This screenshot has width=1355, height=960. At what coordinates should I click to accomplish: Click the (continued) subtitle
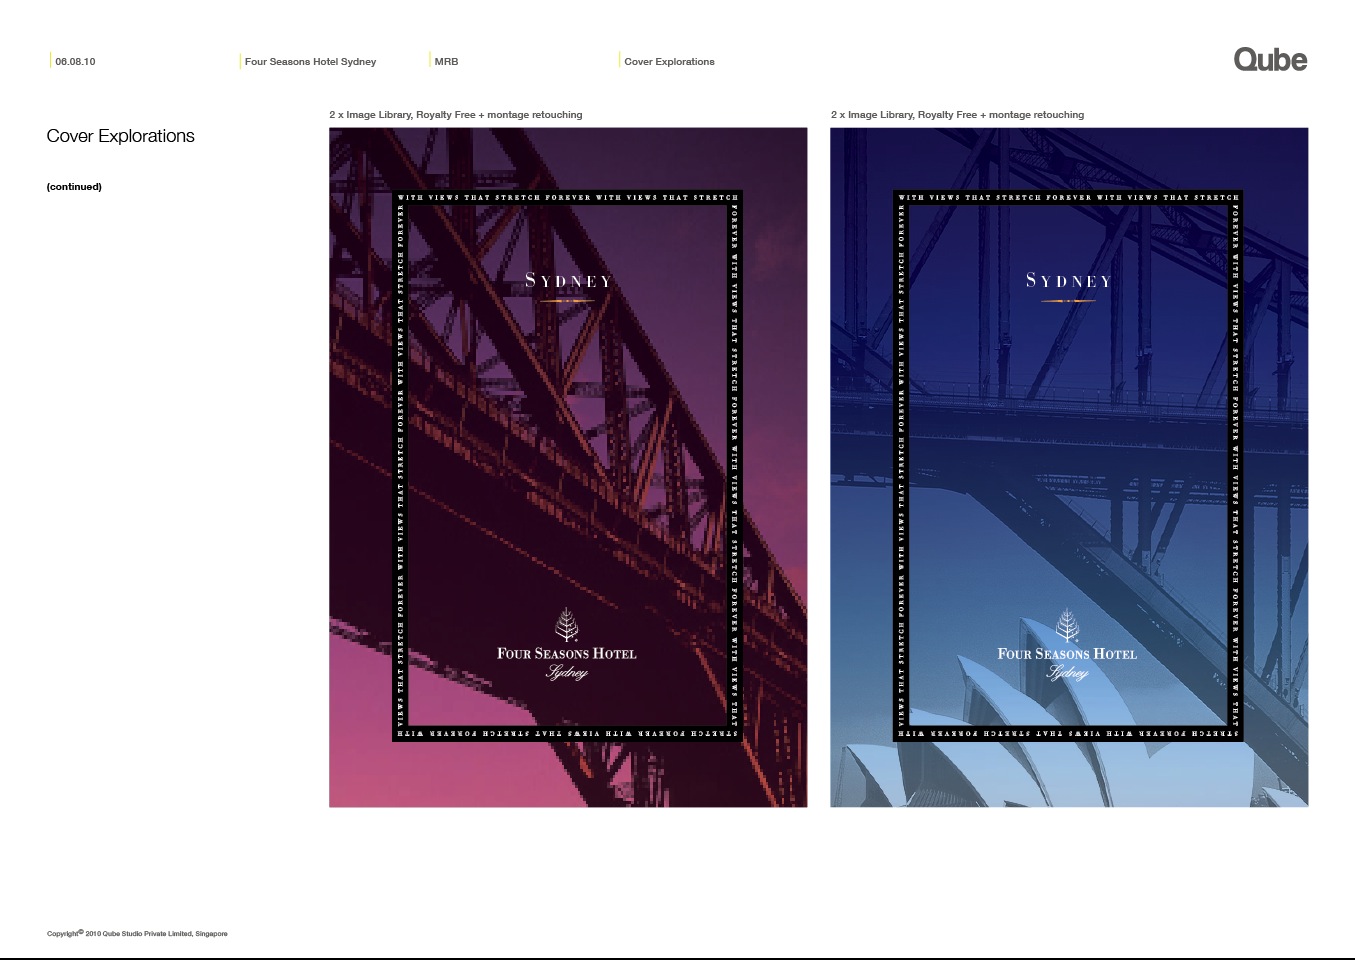74,187
